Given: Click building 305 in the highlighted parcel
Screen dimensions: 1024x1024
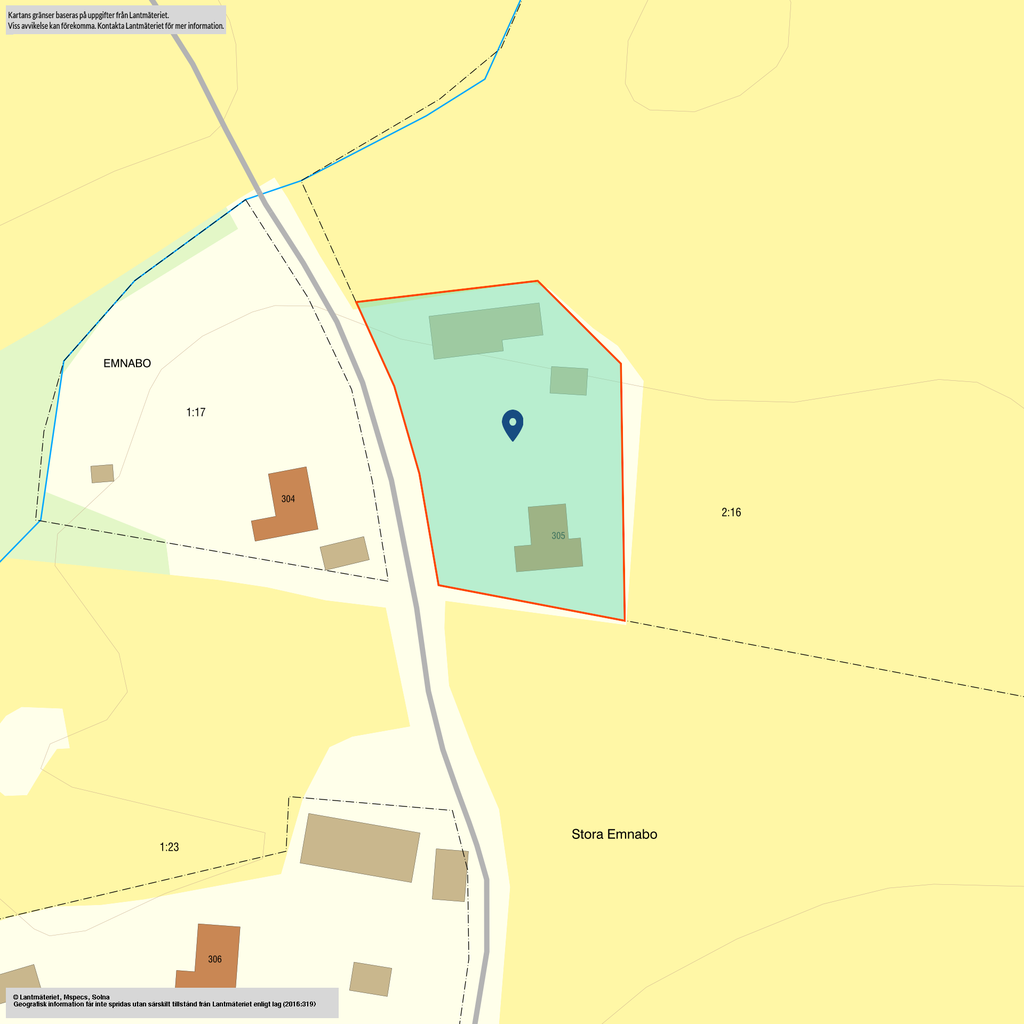Looking at the screenshot, I should (x=550, y=540).
